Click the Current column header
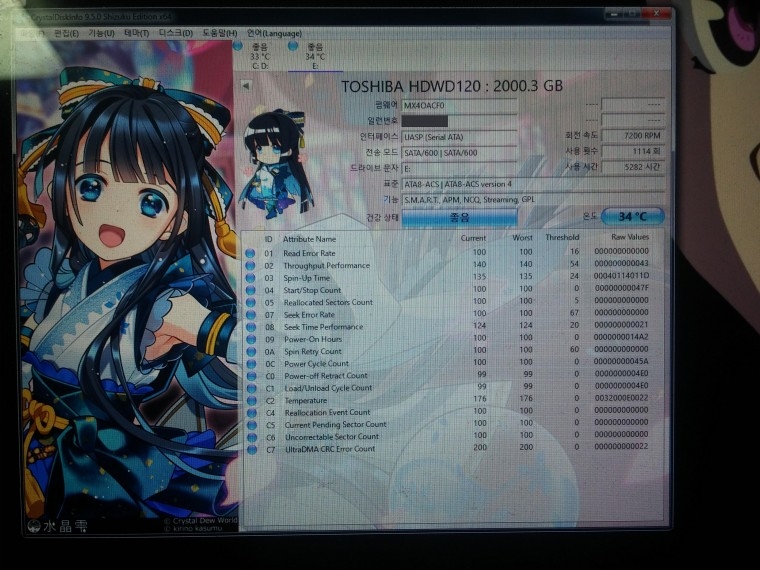The height and width of the screenshot is (570, 760). [x=473, y=238]
